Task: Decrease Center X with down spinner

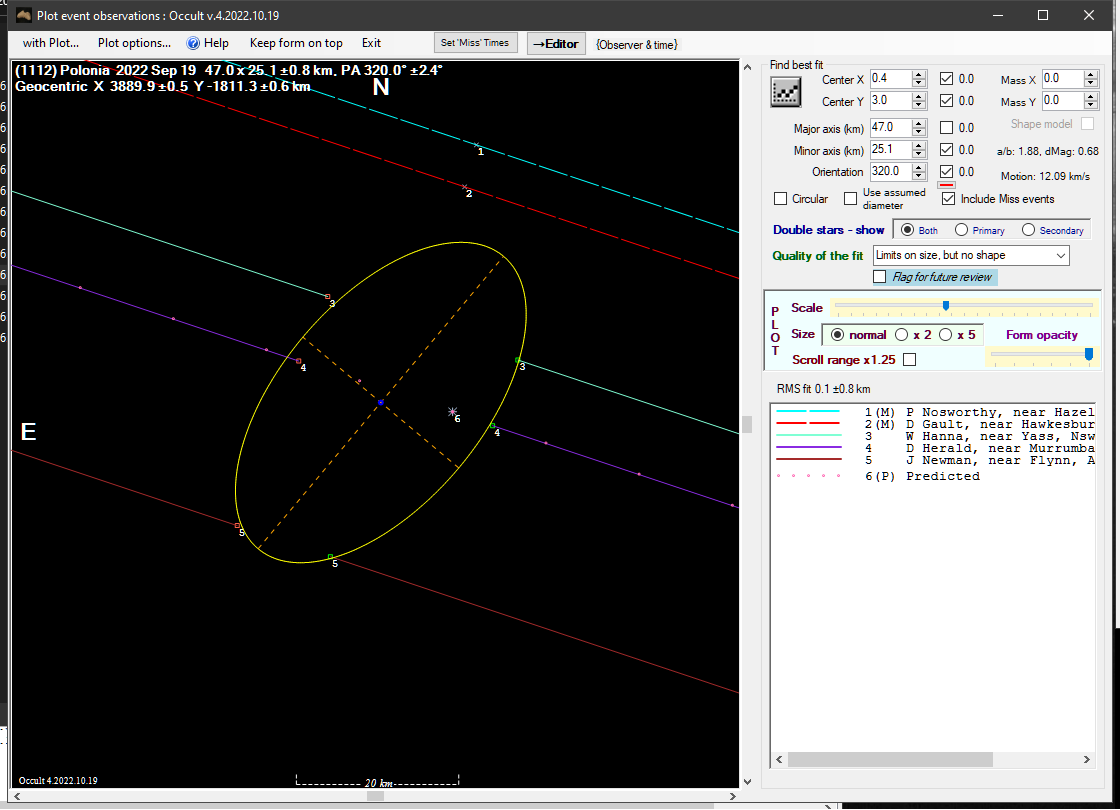Action: pyautogui.click(x=919, y=84)
